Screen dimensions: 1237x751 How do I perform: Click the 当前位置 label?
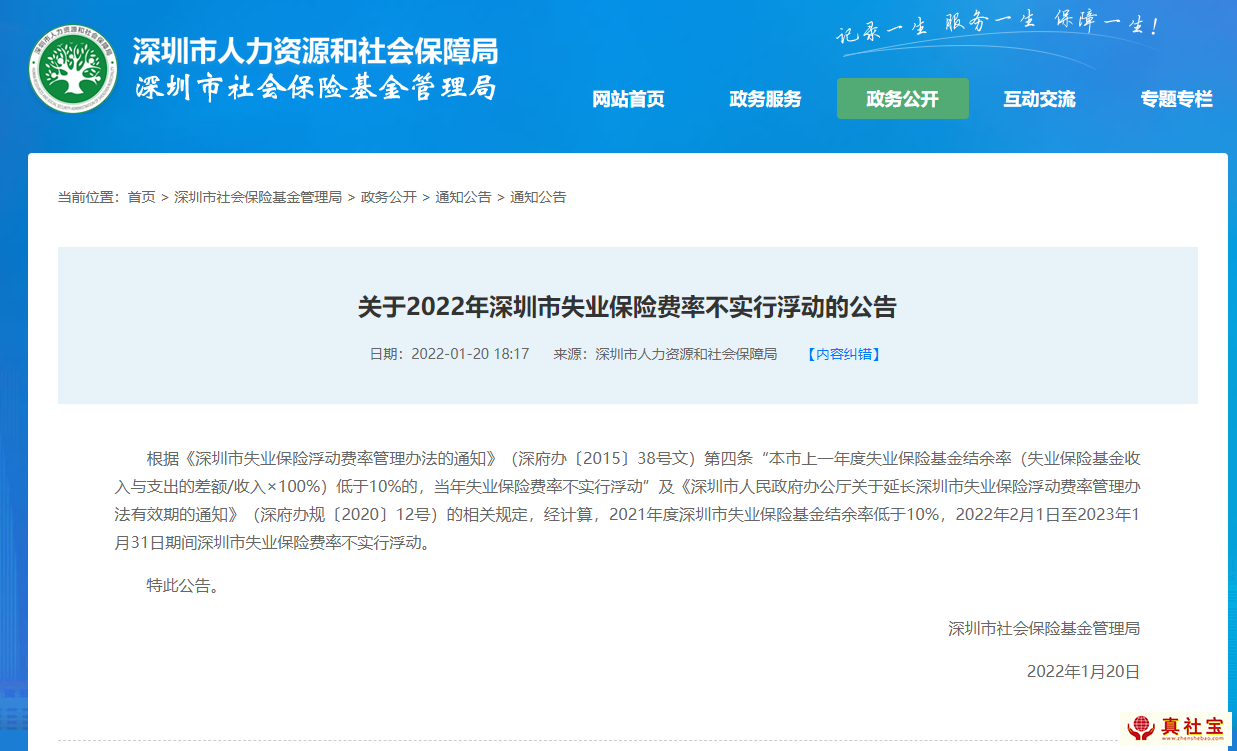88,197
